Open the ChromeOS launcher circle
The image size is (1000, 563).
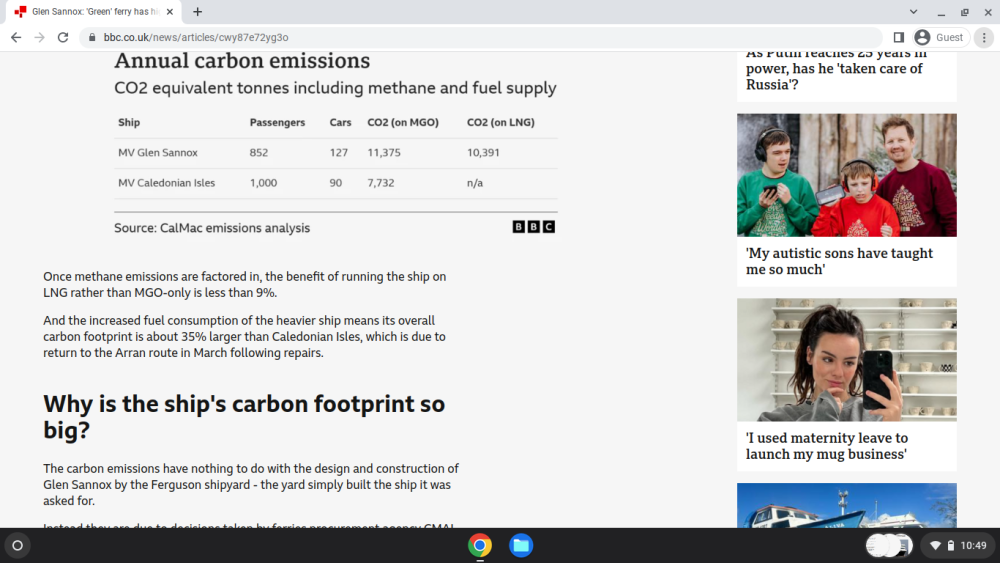[18, 545]
